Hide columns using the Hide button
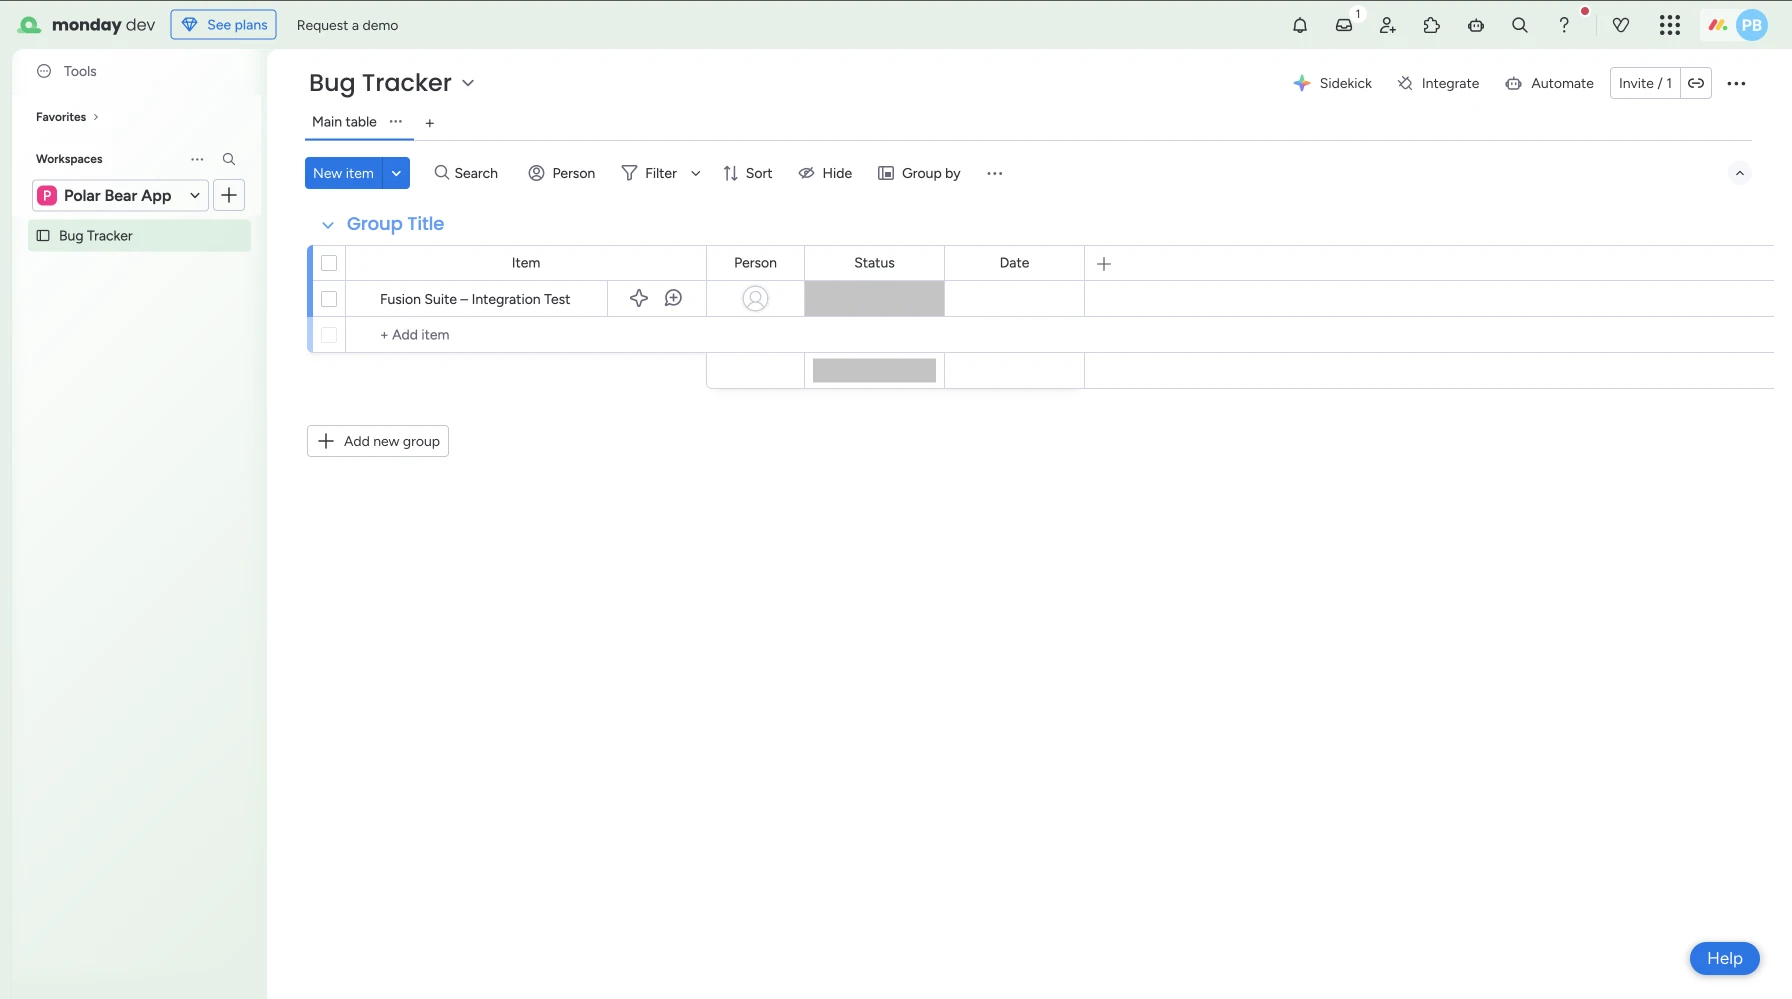 [825, 174]
